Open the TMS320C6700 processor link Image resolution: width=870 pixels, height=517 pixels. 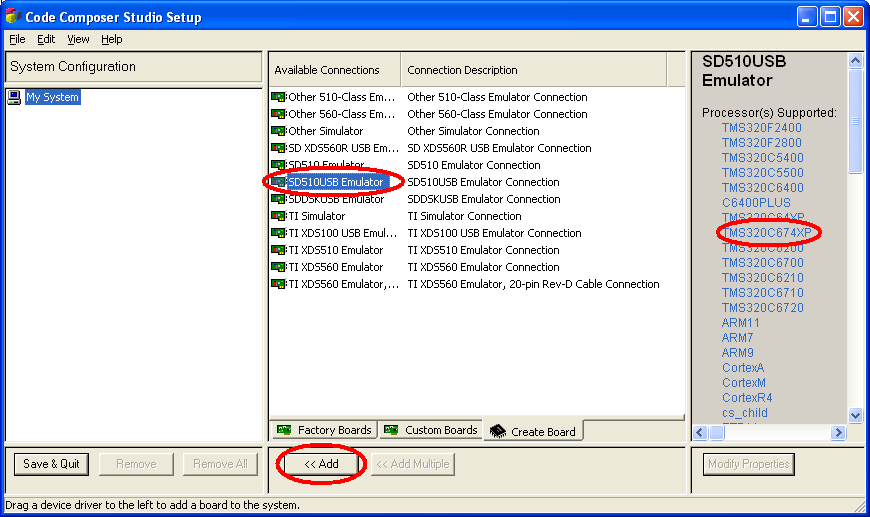click(762, 262)
